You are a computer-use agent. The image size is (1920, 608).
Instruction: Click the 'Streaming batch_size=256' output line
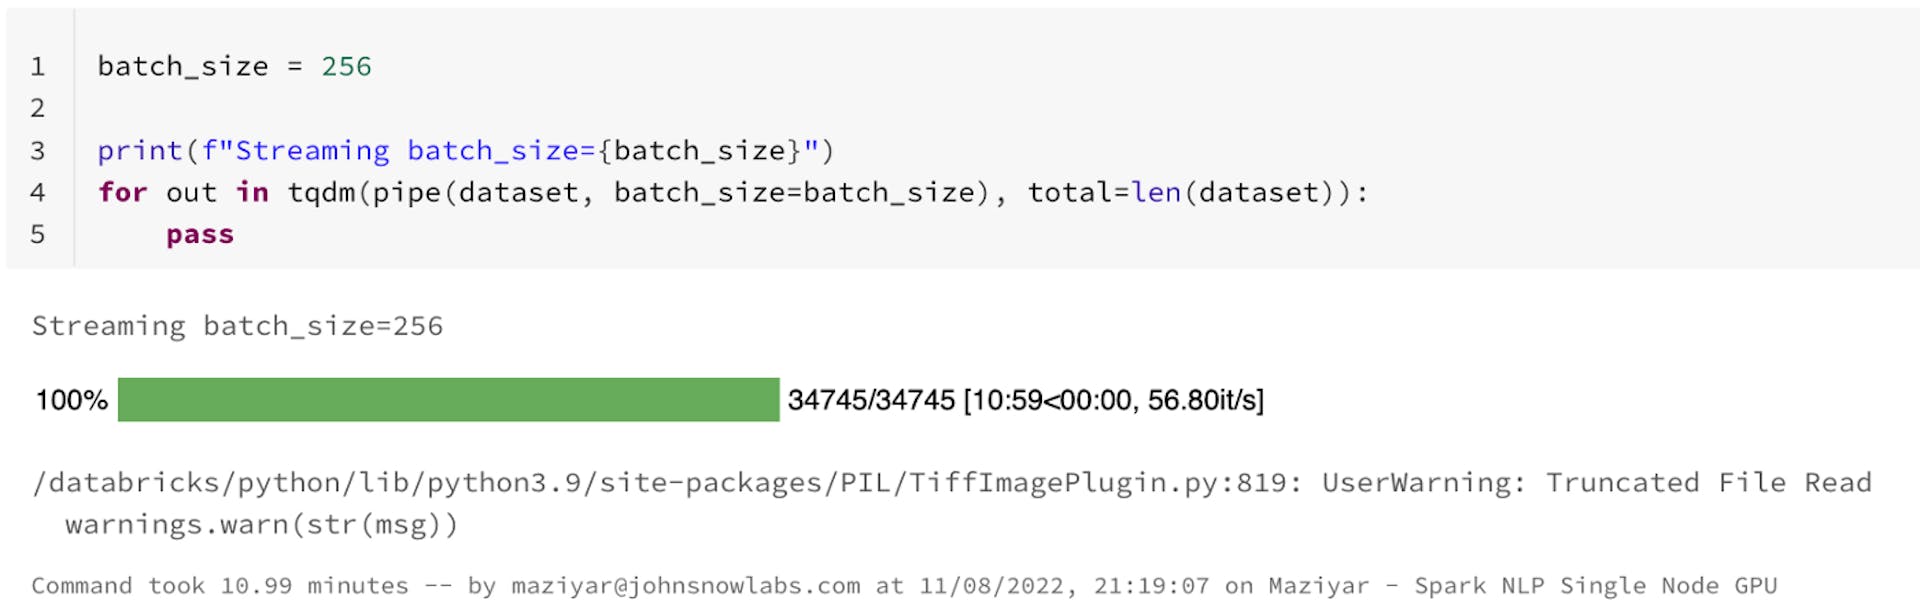point(237,326)
